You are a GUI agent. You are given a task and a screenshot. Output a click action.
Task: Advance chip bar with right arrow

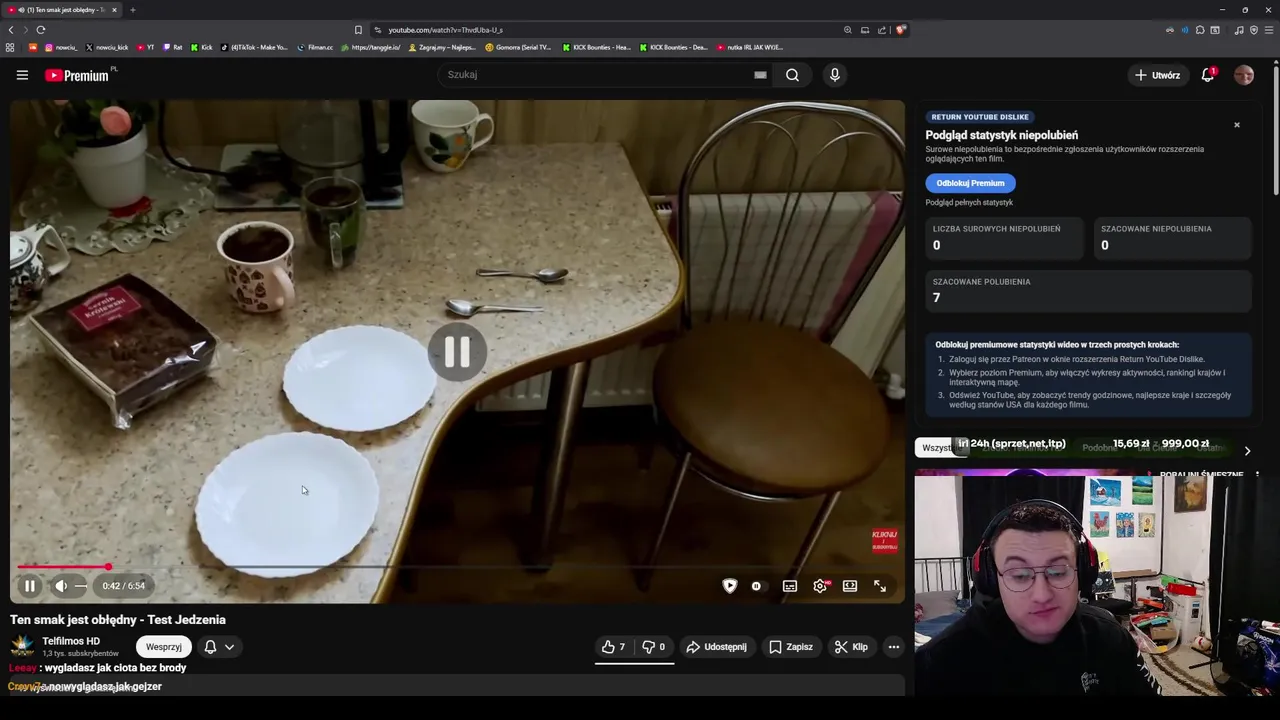coord(1247,451)
